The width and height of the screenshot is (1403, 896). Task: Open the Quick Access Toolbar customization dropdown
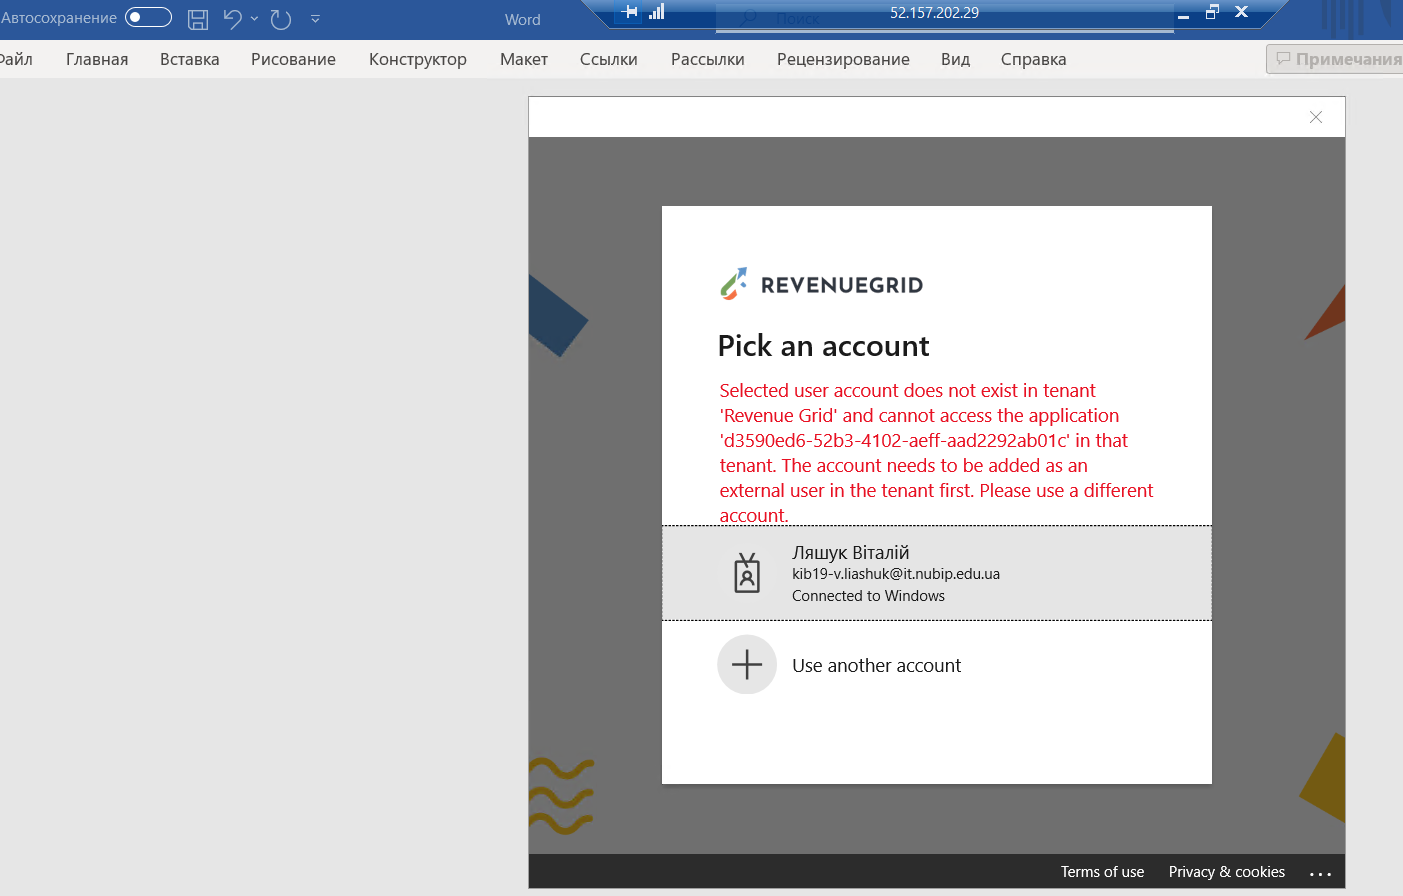(x=315, y=18)
